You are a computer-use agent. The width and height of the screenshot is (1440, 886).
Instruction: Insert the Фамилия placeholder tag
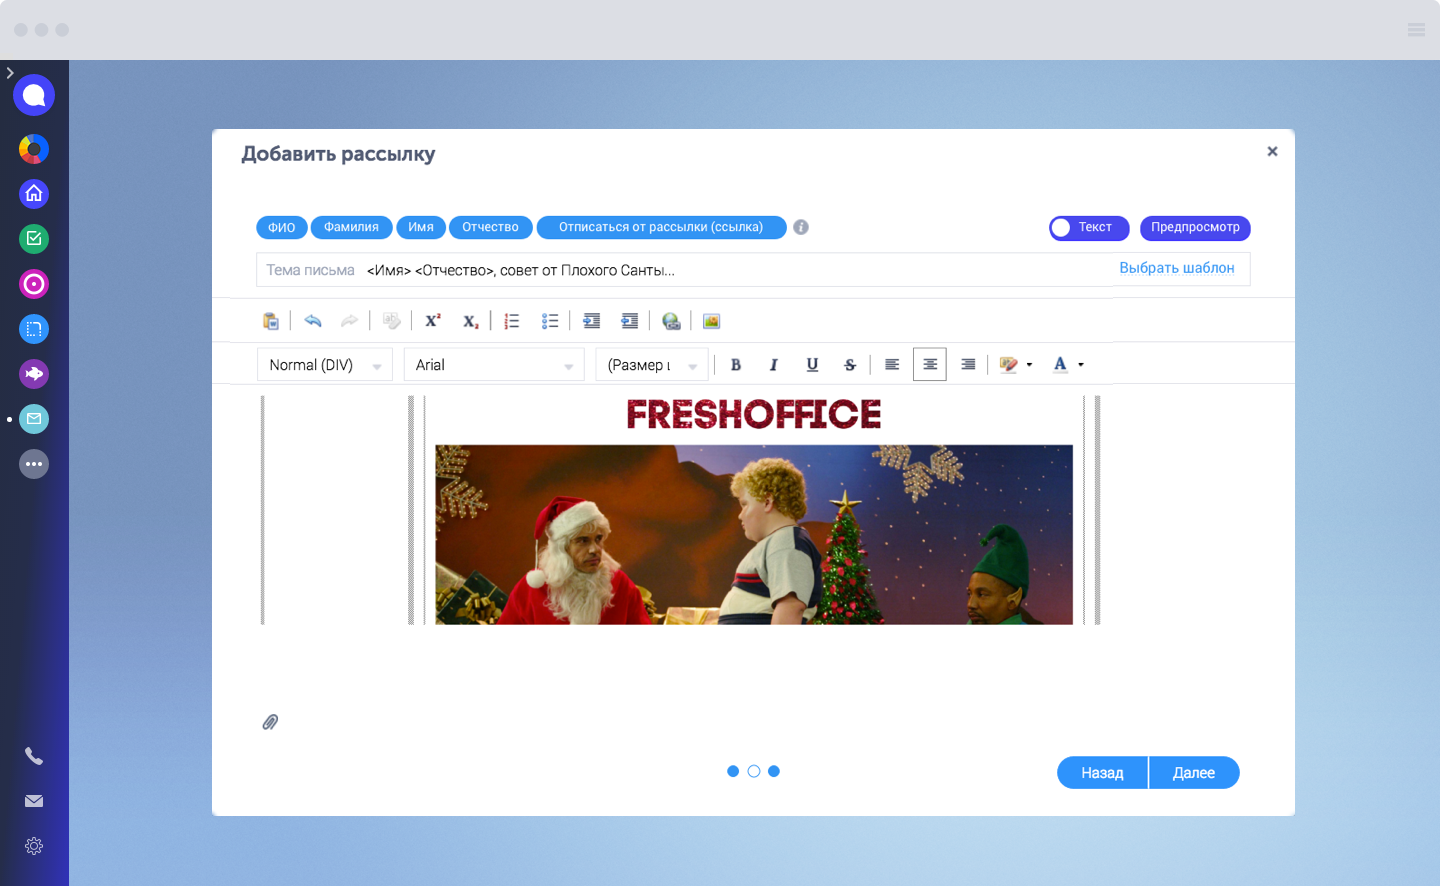[x=351, y=228]
